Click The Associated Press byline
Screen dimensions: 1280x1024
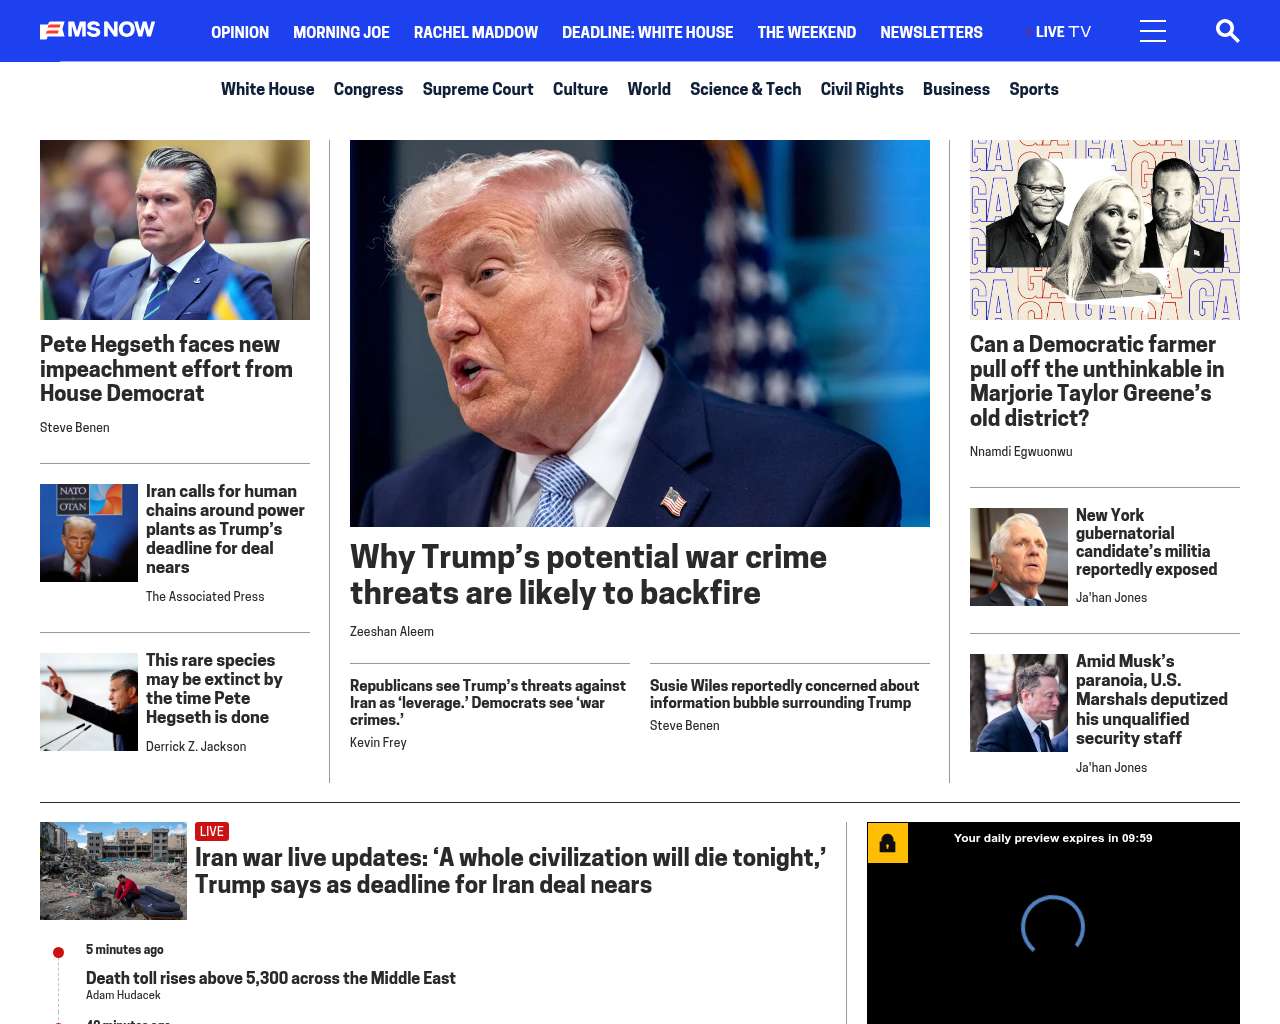[x=205, y=597]
